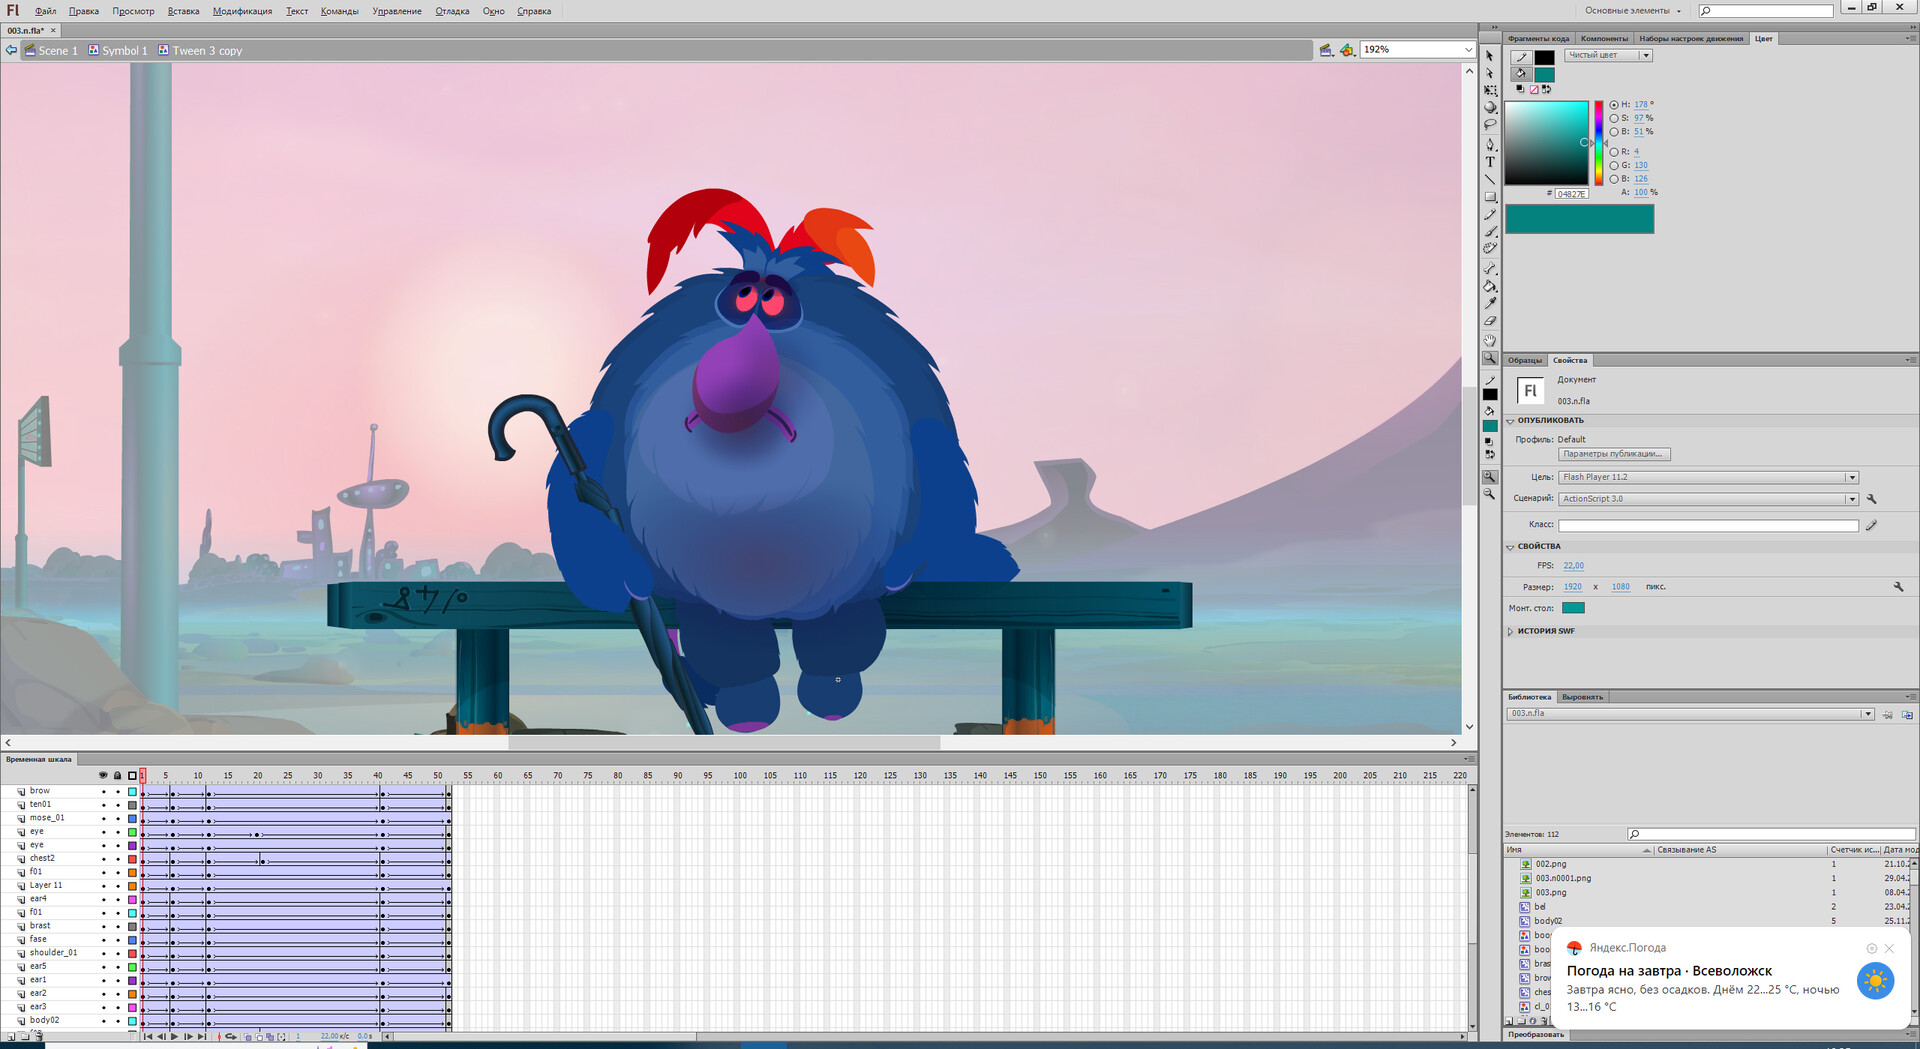Viewport: 1920px width, 1049px height.
Task: Open the Модификация menu
Action: tap(242, 11)
